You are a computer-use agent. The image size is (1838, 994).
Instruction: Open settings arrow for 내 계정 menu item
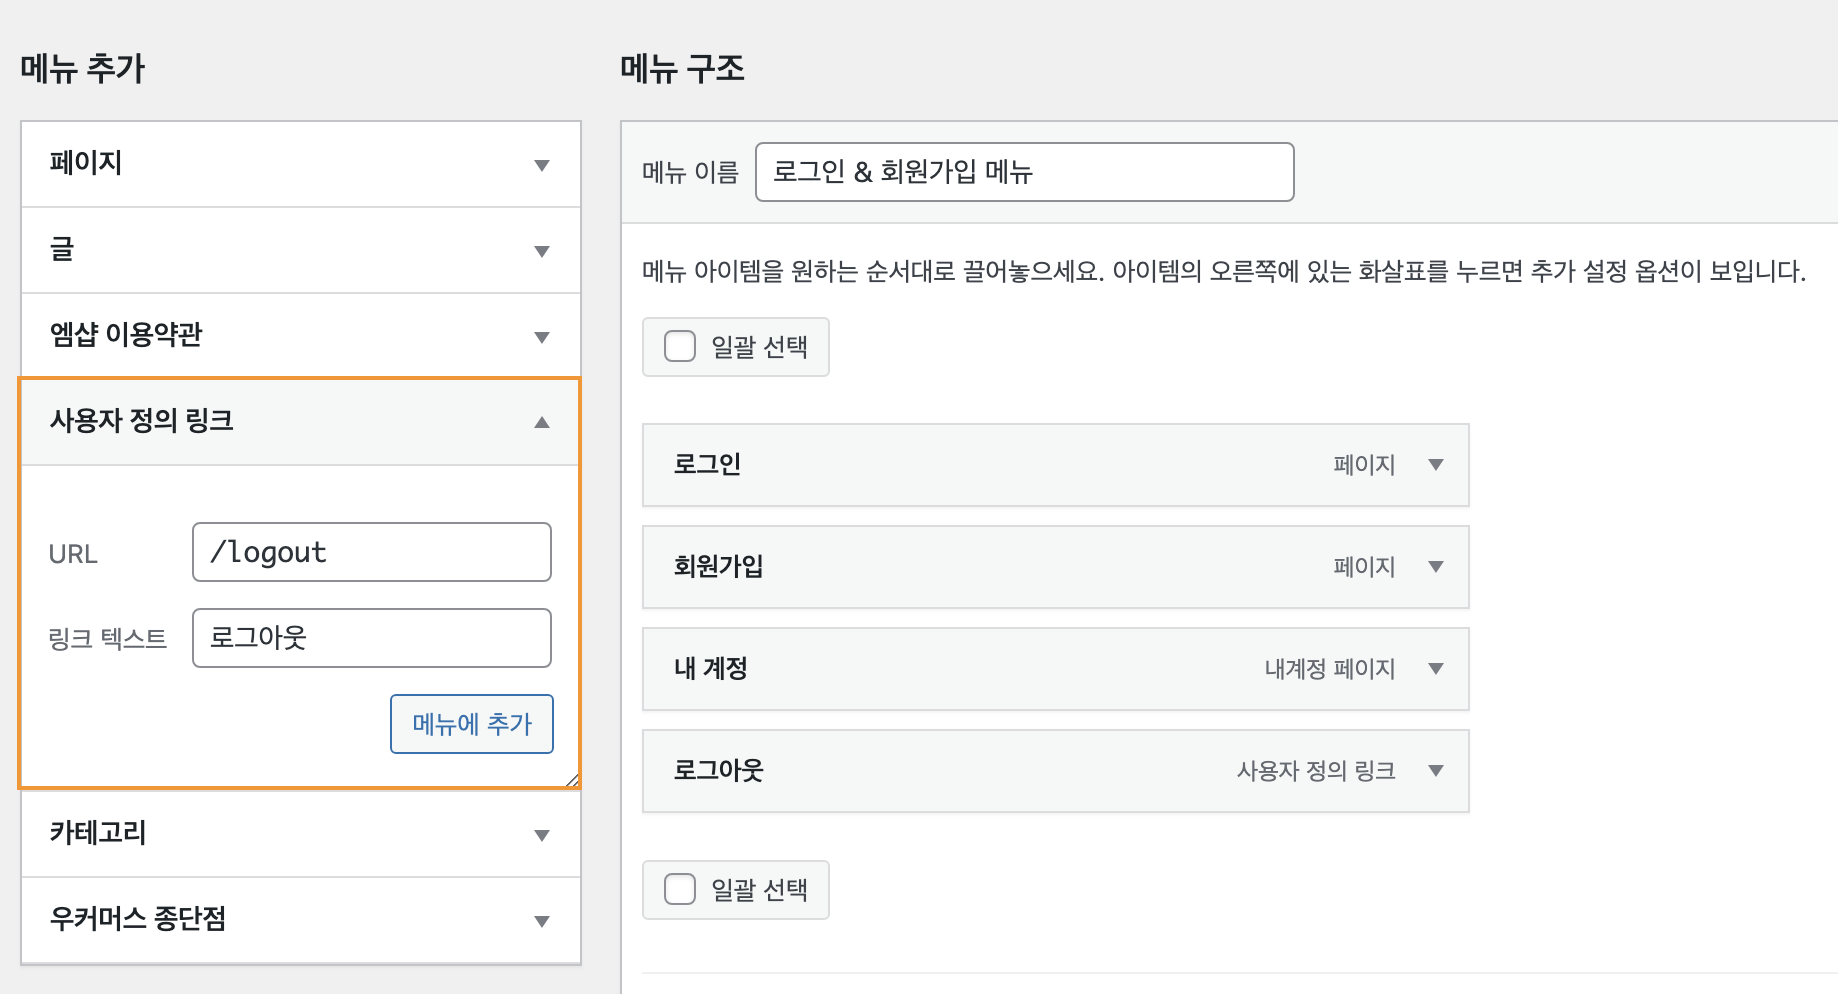click(1436, 669)
